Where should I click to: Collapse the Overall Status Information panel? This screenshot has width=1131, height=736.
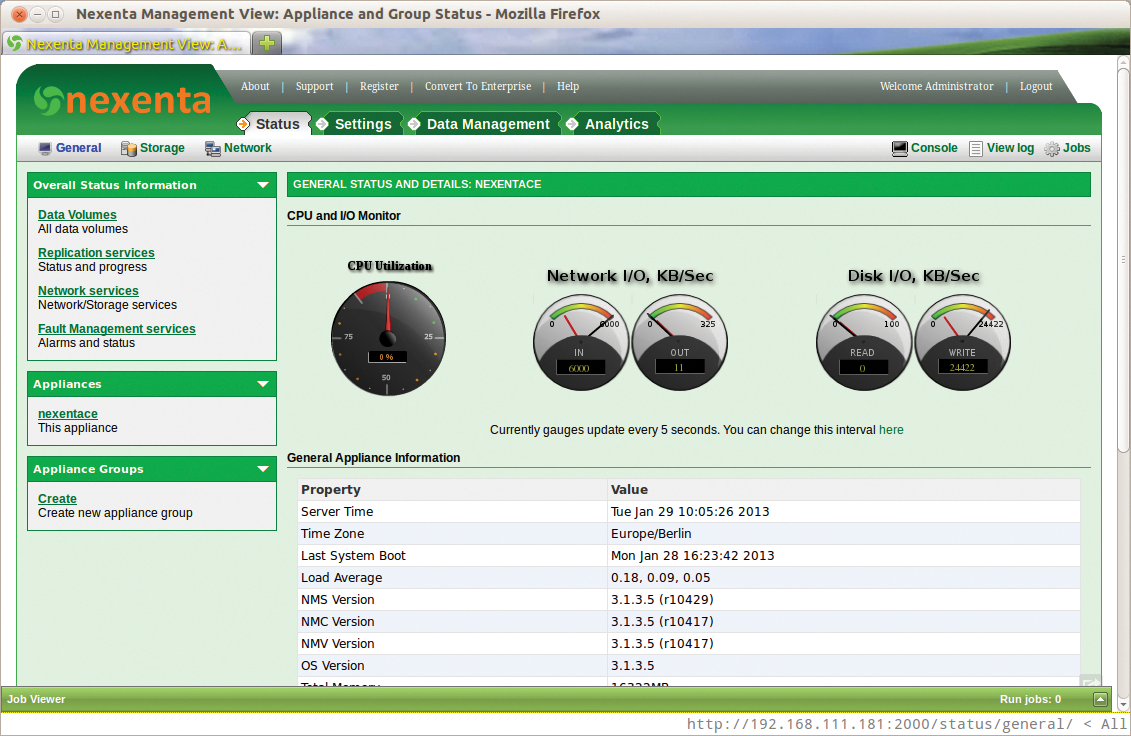point(263,185)
